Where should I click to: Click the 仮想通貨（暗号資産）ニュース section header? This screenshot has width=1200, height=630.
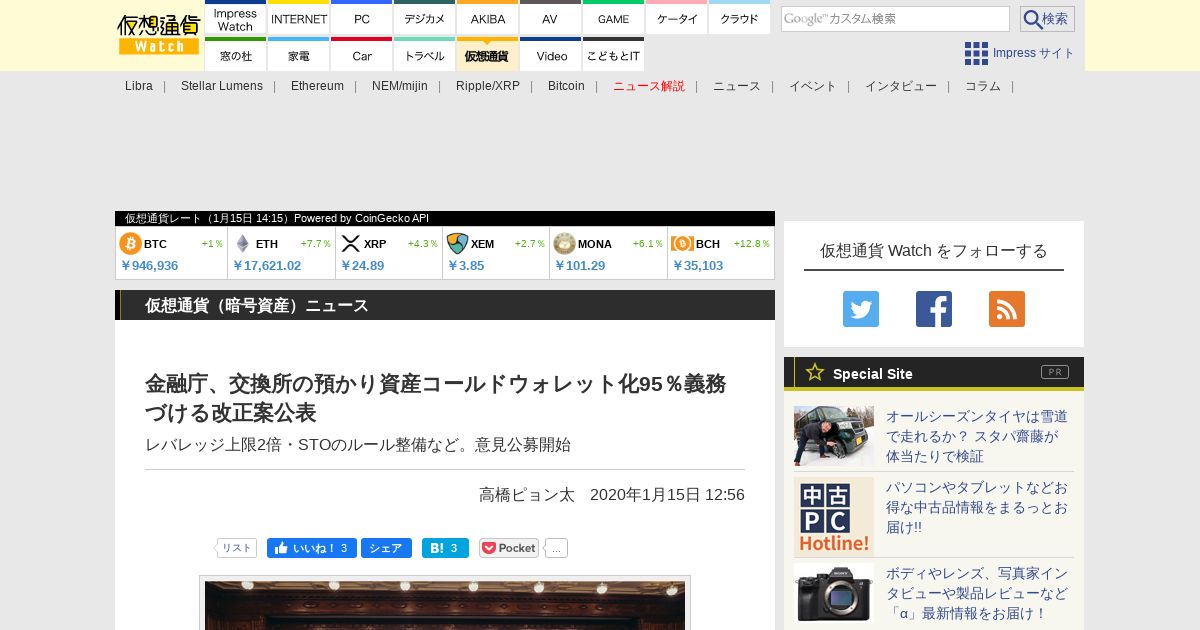[x=445, y=305]
